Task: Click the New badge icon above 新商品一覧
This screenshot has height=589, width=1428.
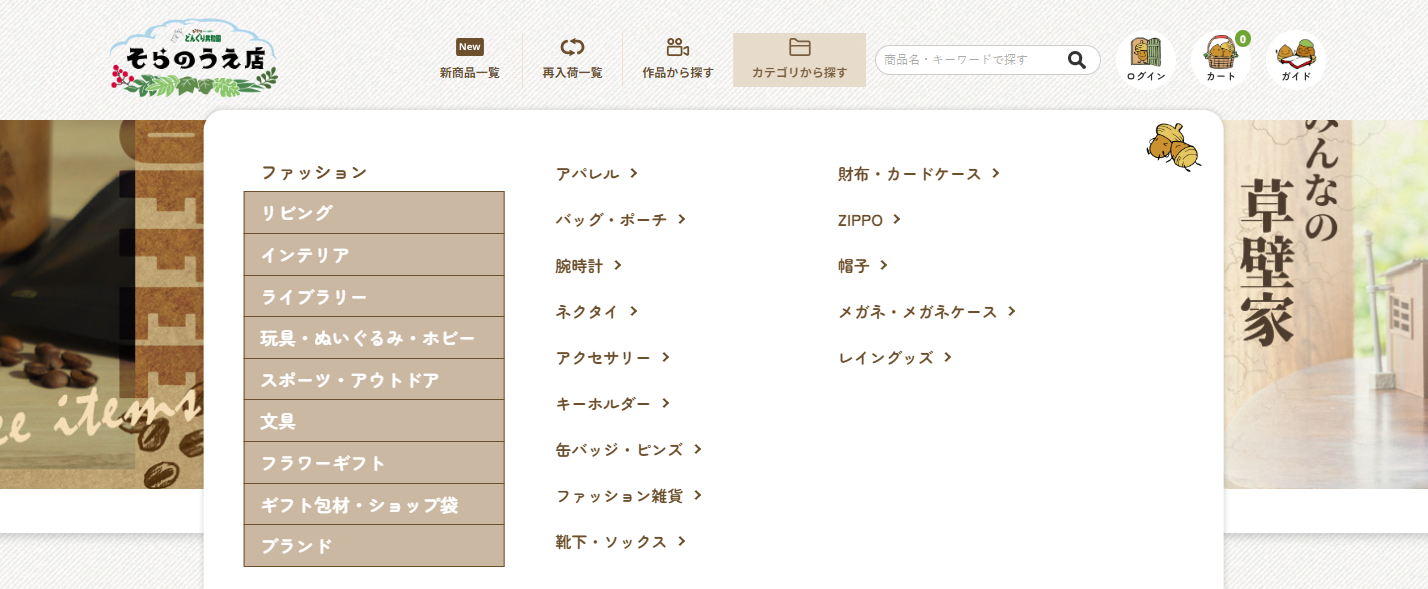Action: (x=470, y=47)
